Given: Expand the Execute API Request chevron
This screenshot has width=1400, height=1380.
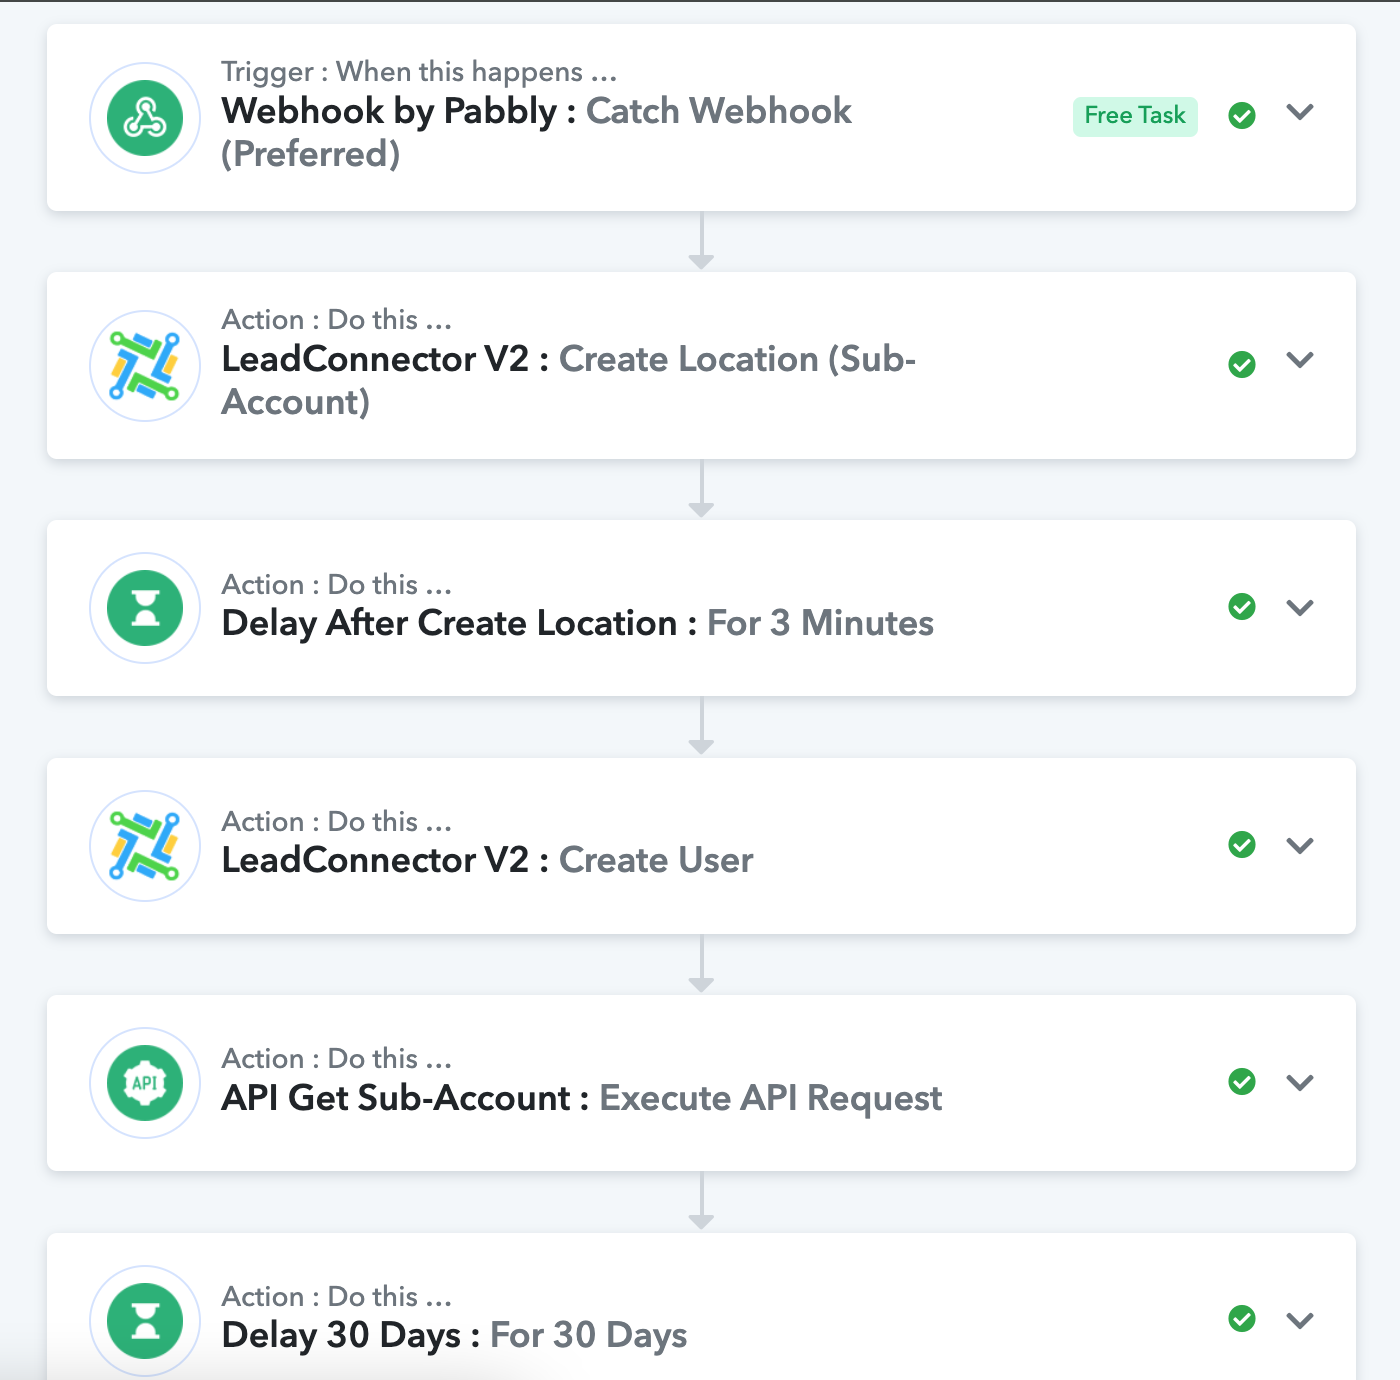Looking at the screenshot, I should click(1300, 1083).
